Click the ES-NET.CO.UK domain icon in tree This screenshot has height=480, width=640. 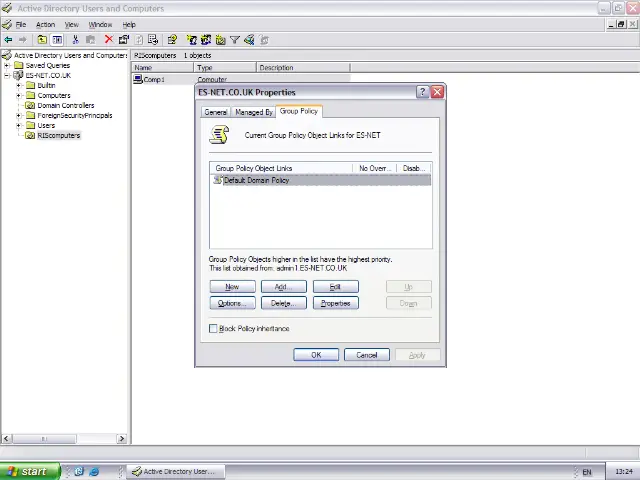pyautogui.click(x=18, y=75)
